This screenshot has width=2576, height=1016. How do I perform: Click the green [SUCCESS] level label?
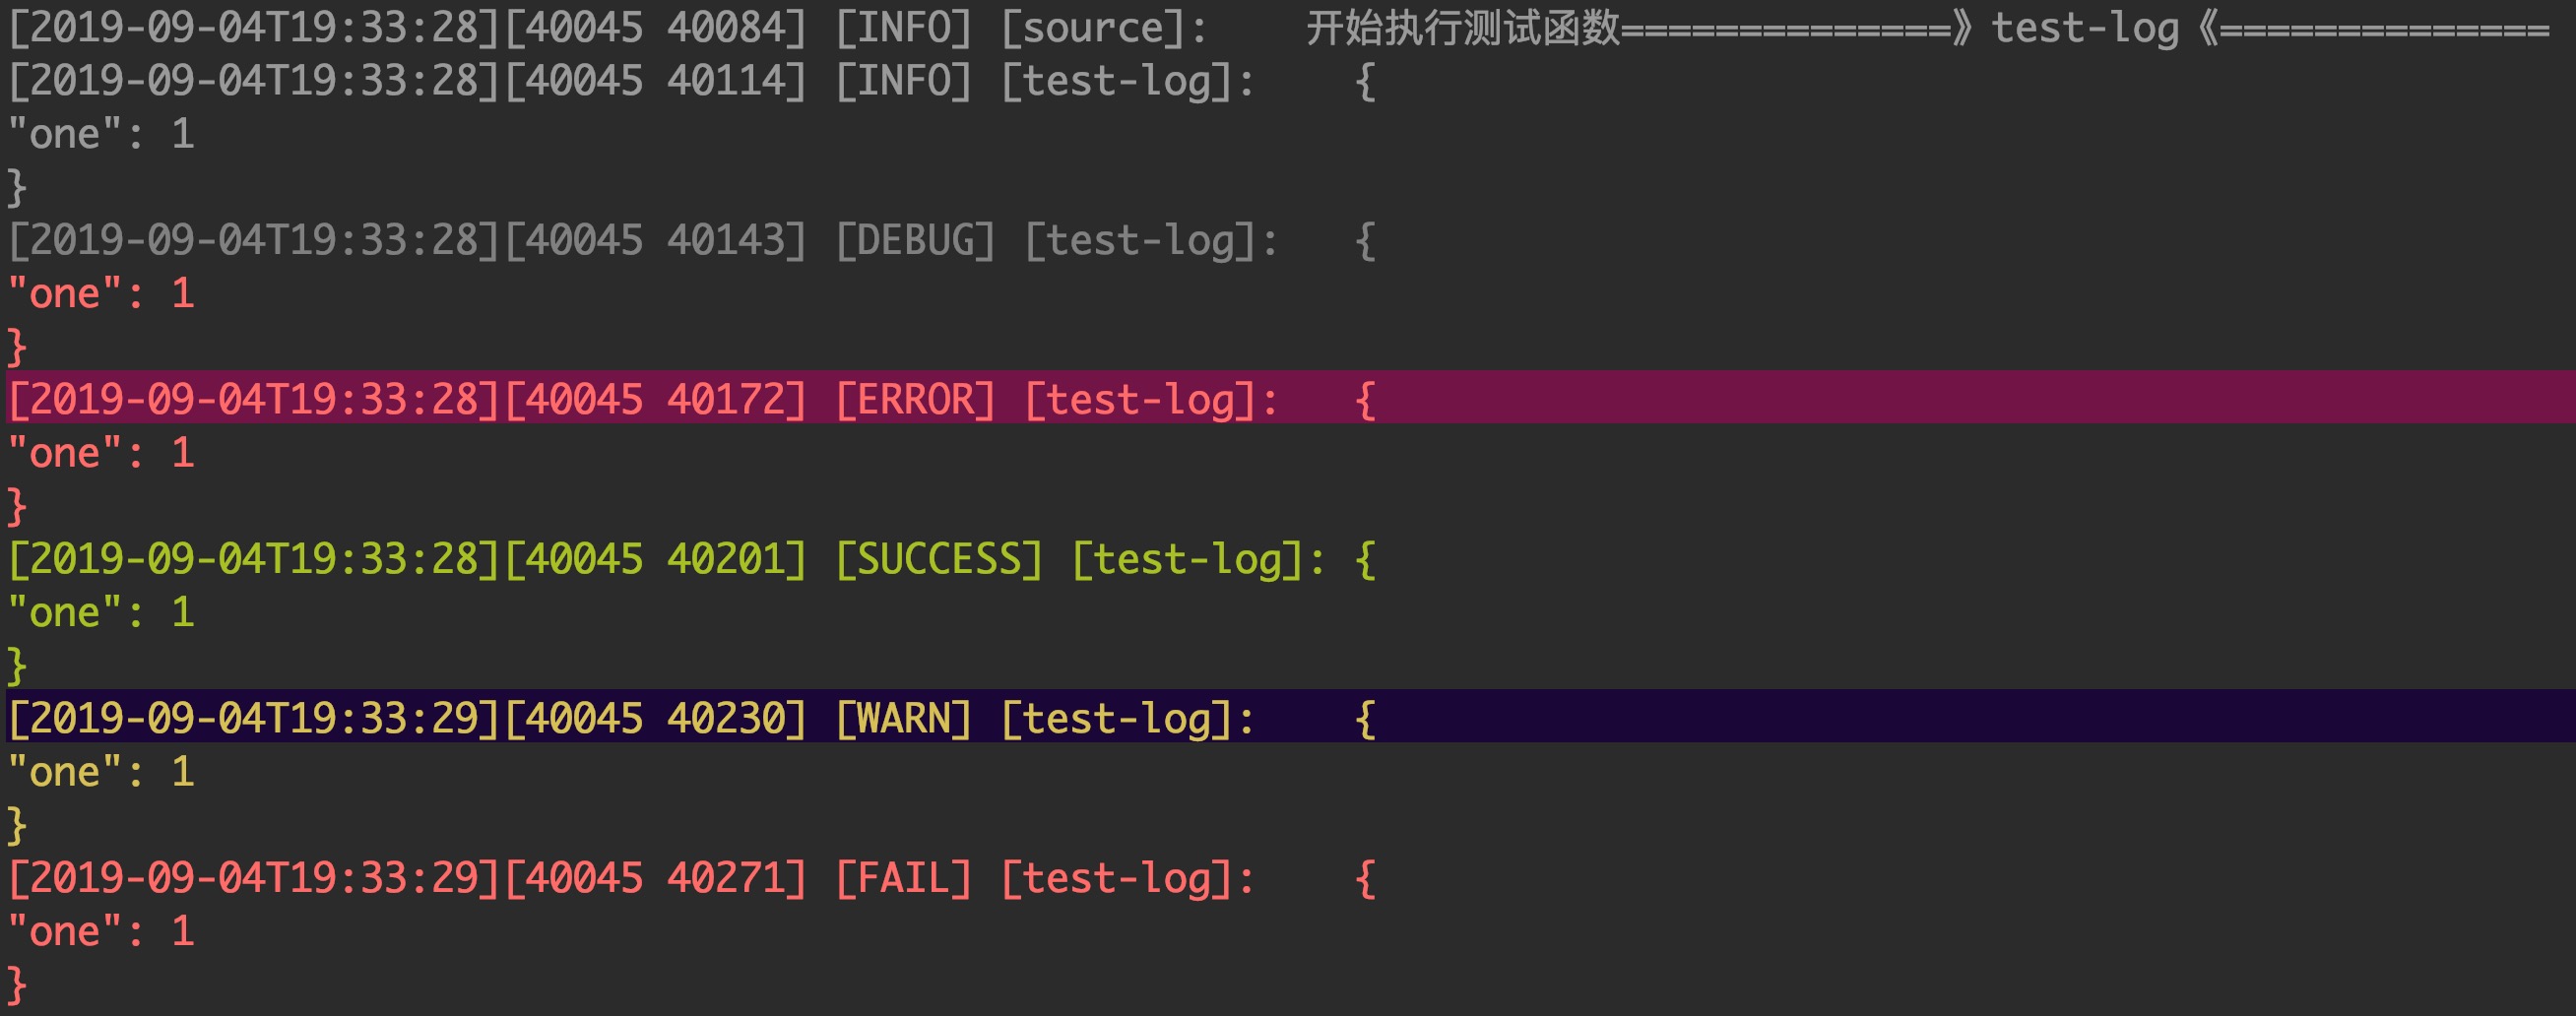point(939,559)
